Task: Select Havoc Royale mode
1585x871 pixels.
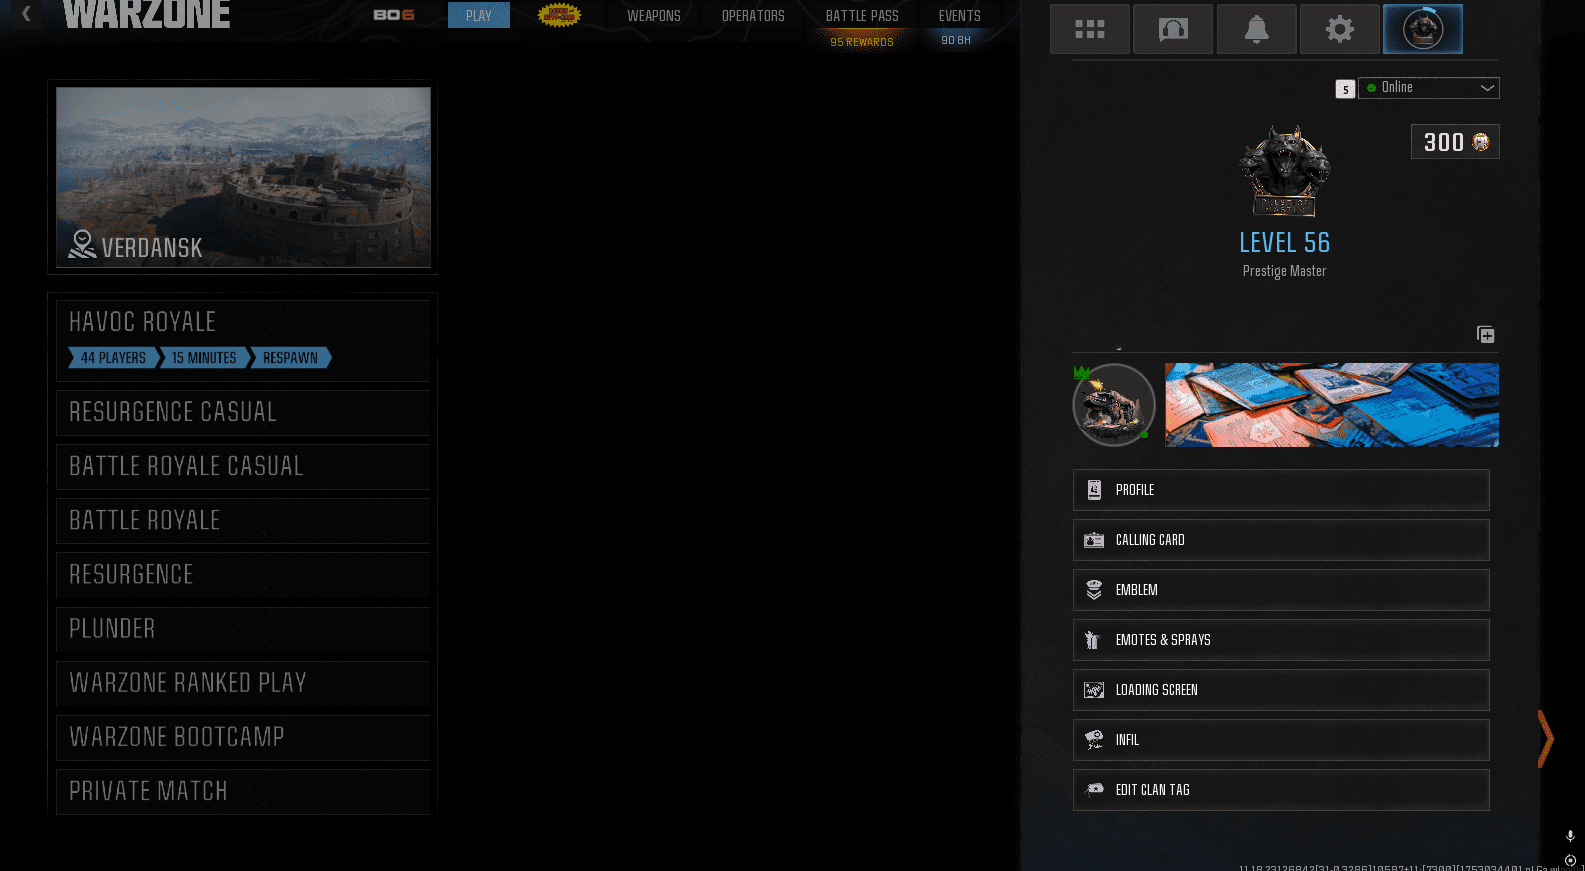Action: tap(243, 340)
